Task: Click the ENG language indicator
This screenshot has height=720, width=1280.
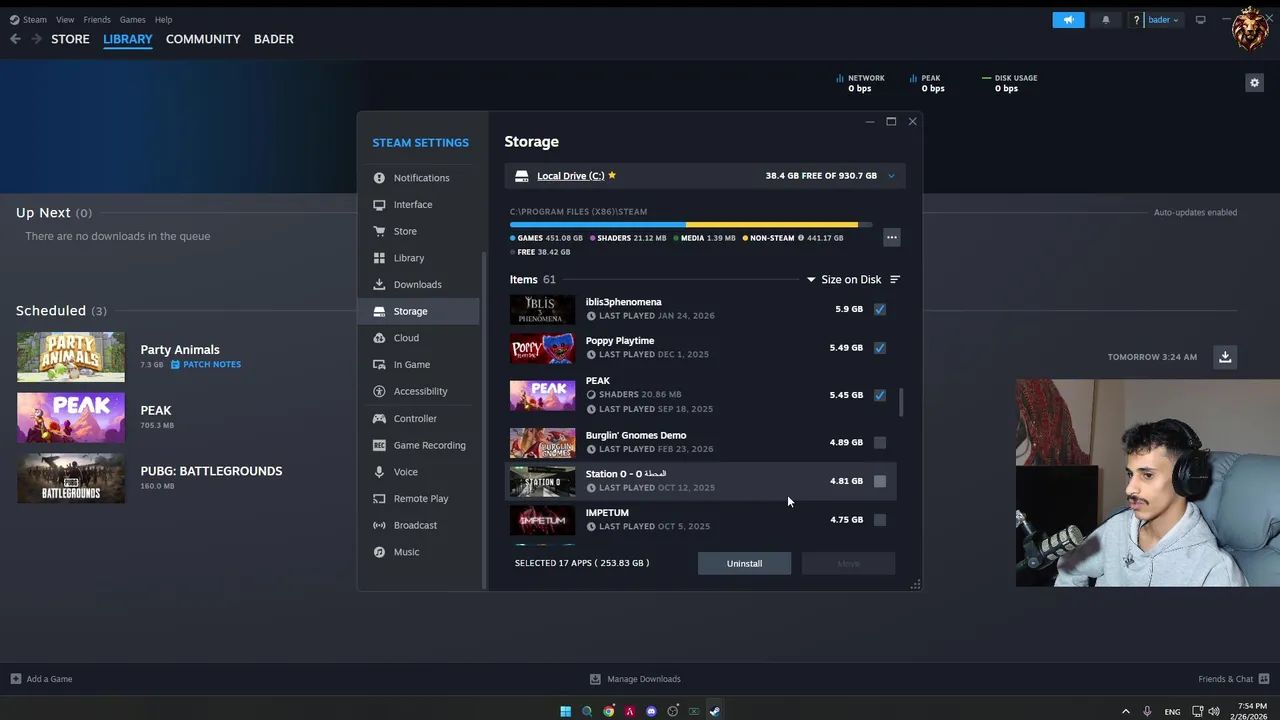Action: tap(1172, 712)
